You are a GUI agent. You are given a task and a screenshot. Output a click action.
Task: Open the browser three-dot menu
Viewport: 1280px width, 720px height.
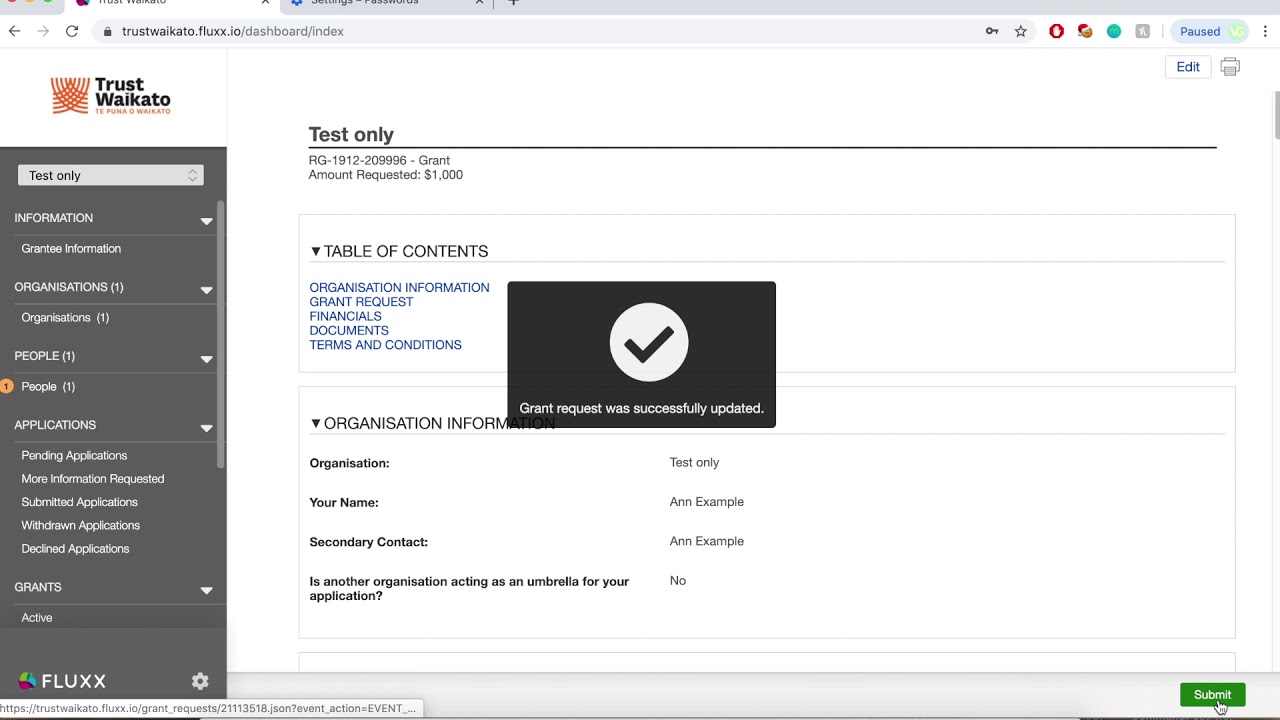(1265, 31)
